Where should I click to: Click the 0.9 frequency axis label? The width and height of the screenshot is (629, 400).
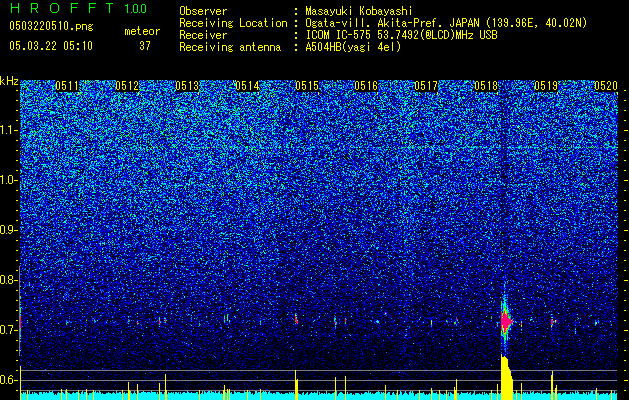(x=9, y=230)
